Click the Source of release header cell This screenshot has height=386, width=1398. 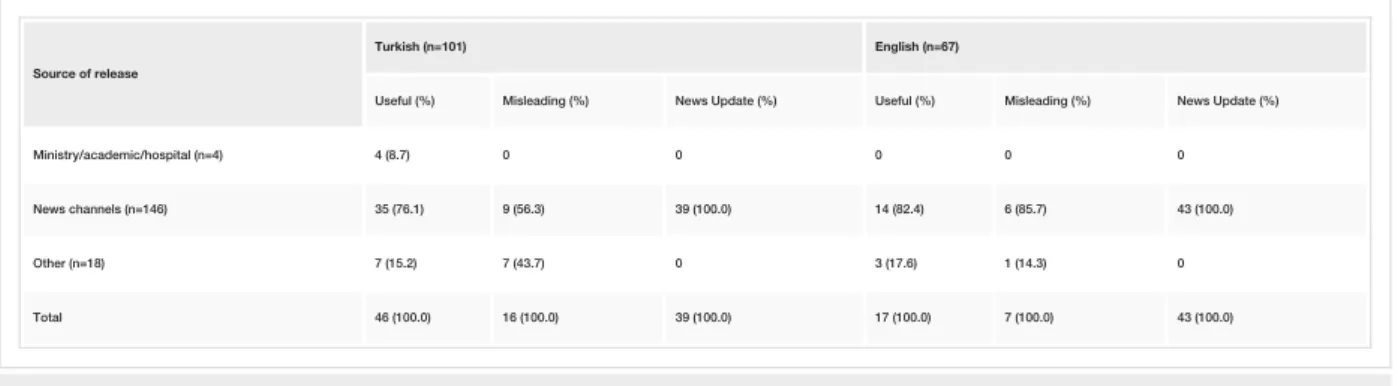[x=192, y=74]
